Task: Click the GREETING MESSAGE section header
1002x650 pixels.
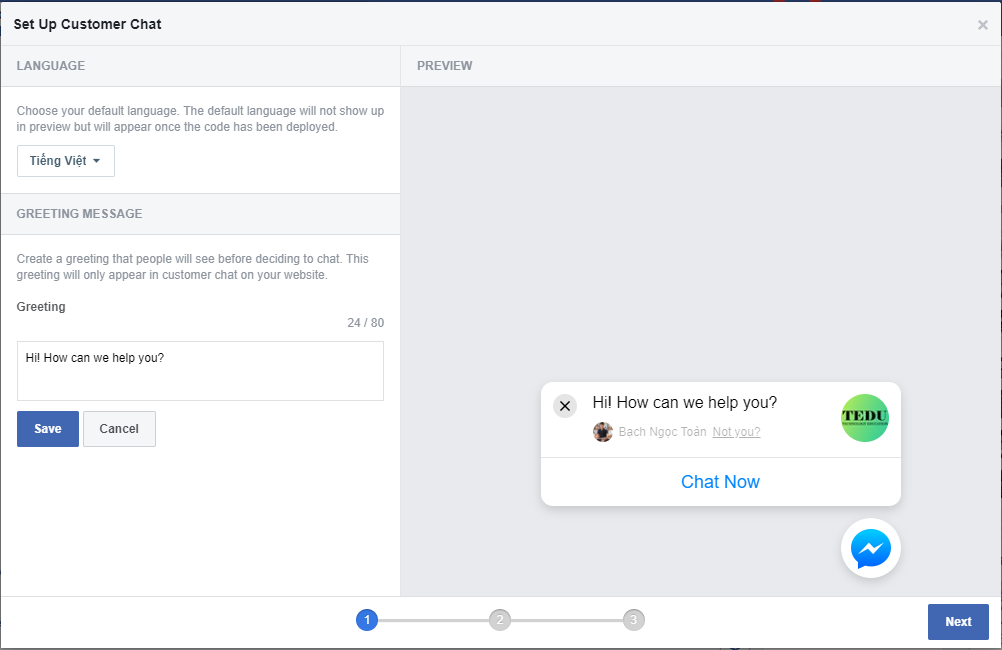Action: click(x=80, y=214)
